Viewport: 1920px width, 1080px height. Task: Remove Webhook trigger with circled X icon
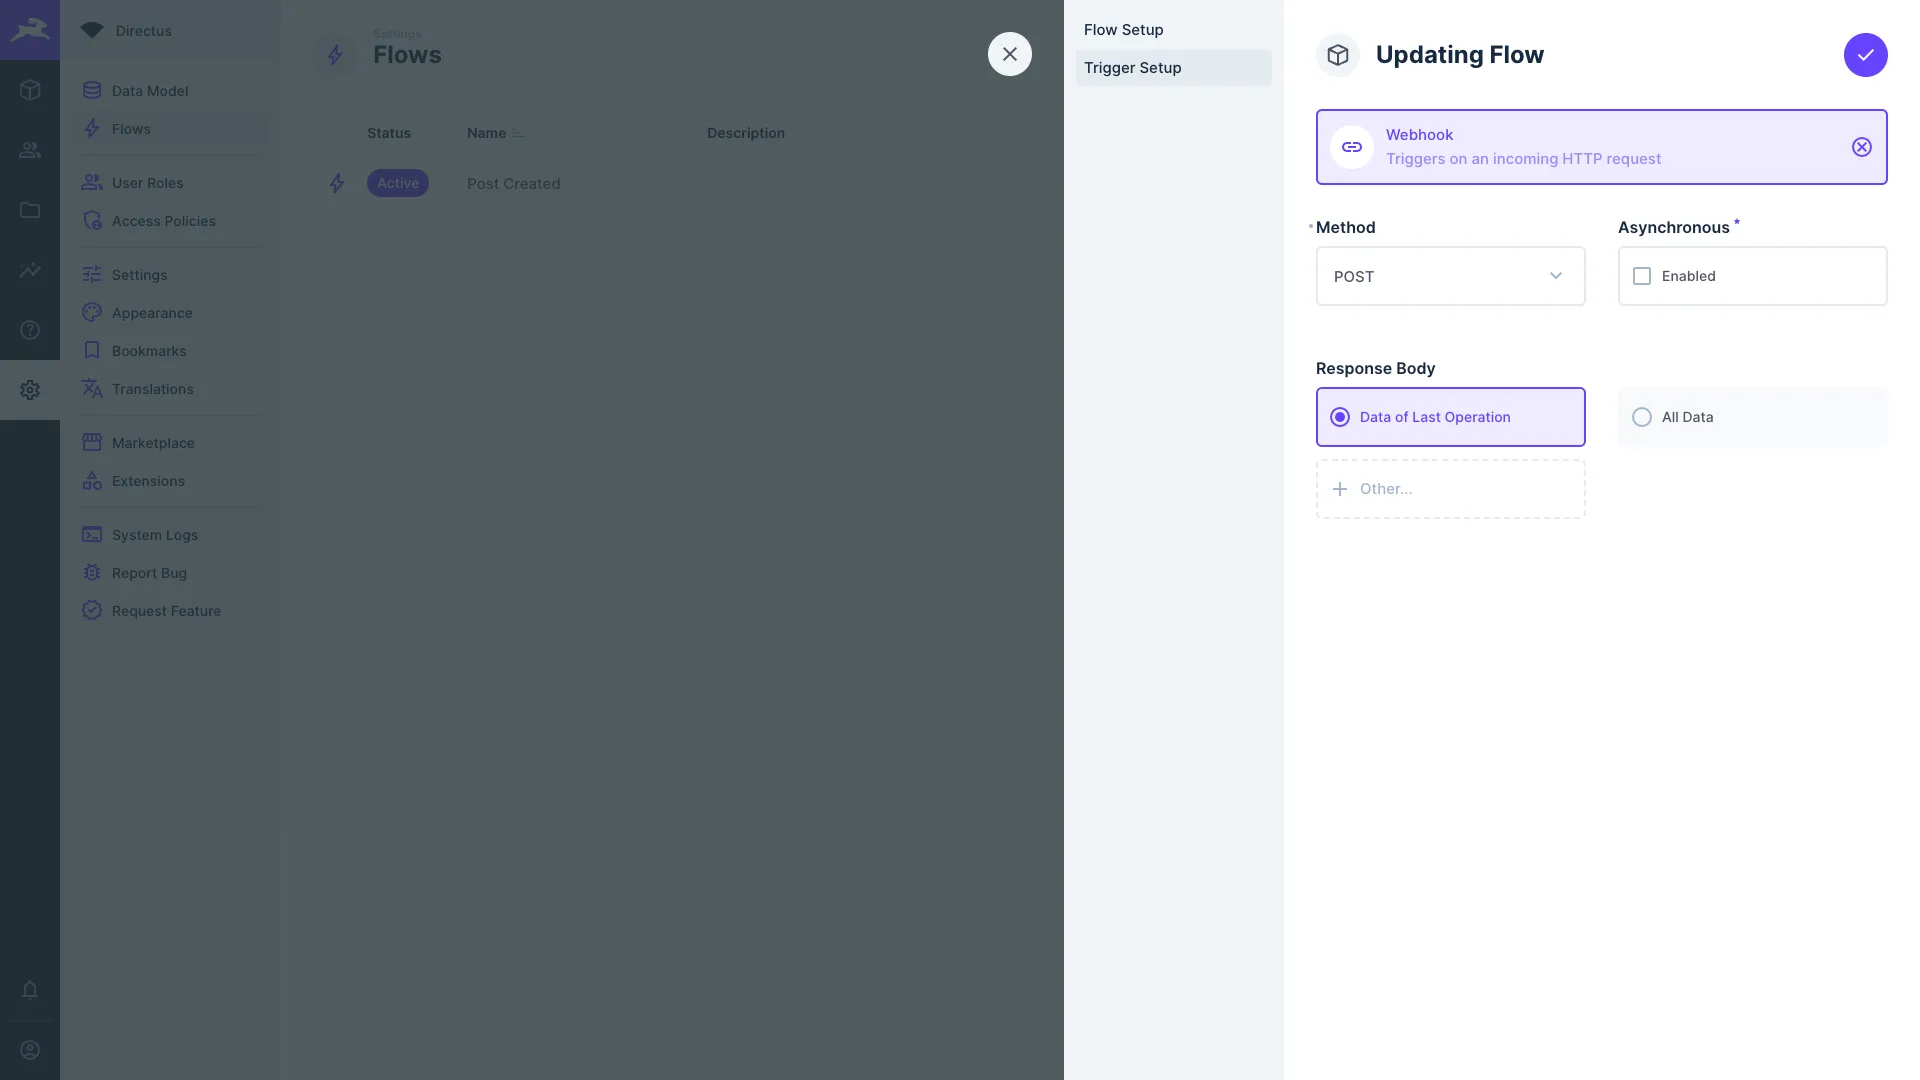coord(1861,147)
